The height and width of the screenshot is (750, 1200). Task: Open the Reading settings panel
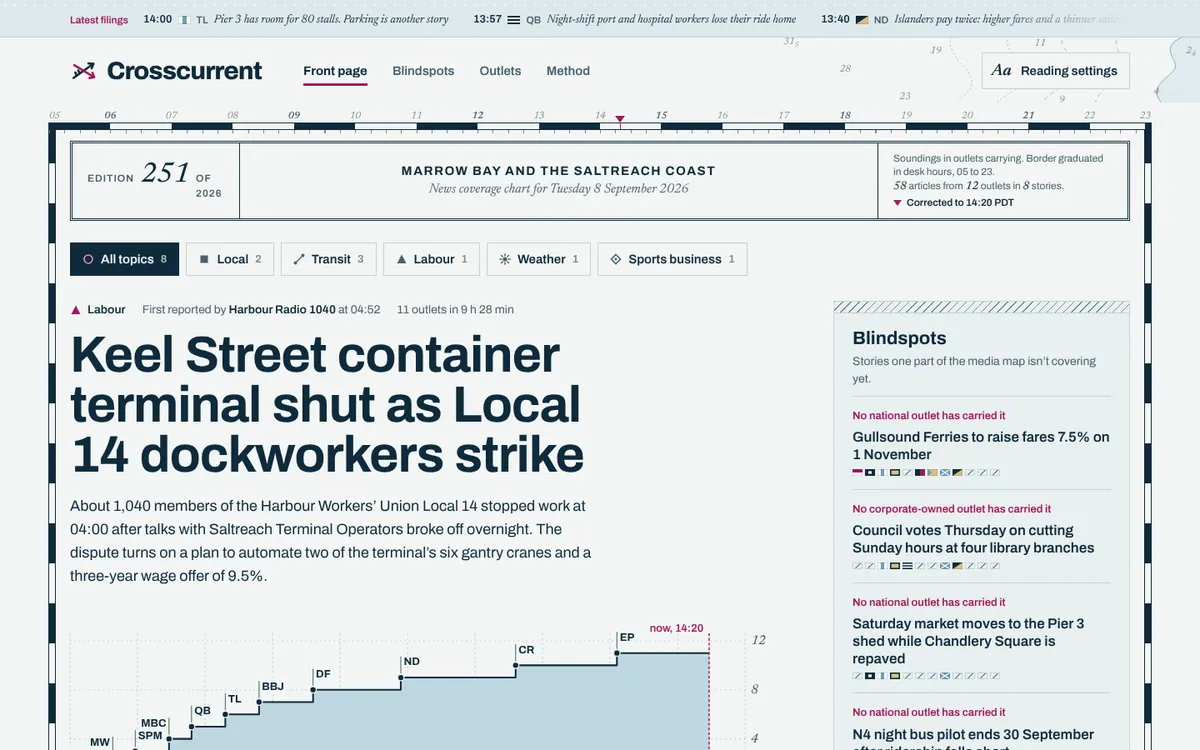(1055, 71)
